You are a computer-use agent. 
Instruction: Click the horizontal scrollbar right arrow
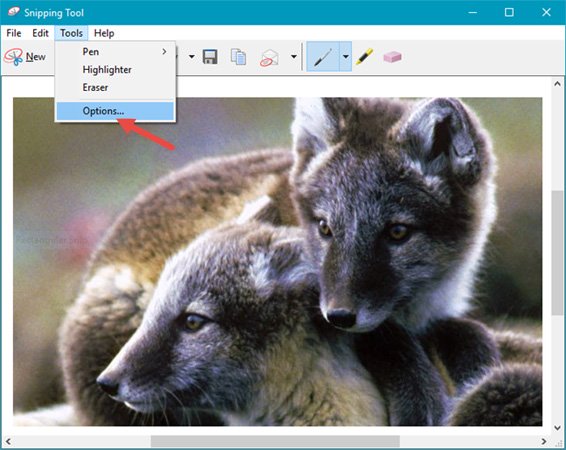544,441
